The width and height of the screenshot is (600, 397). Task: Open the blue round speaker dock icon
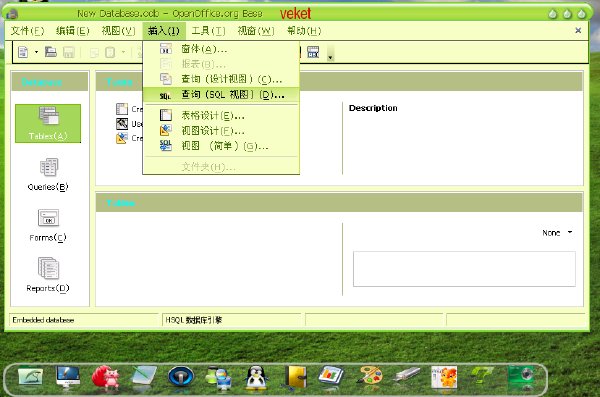[x=181, y=377]
